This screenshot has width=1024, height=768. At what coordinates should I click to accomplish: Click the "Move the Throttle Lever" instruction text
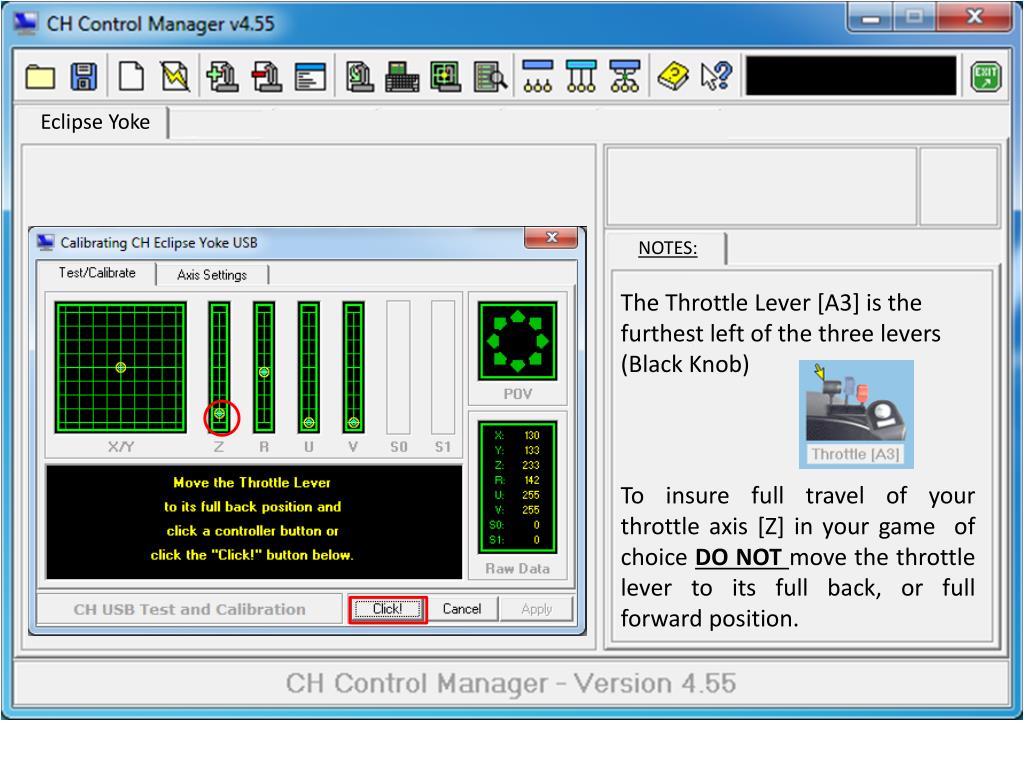pyautogui.click(x=252, y=483)
